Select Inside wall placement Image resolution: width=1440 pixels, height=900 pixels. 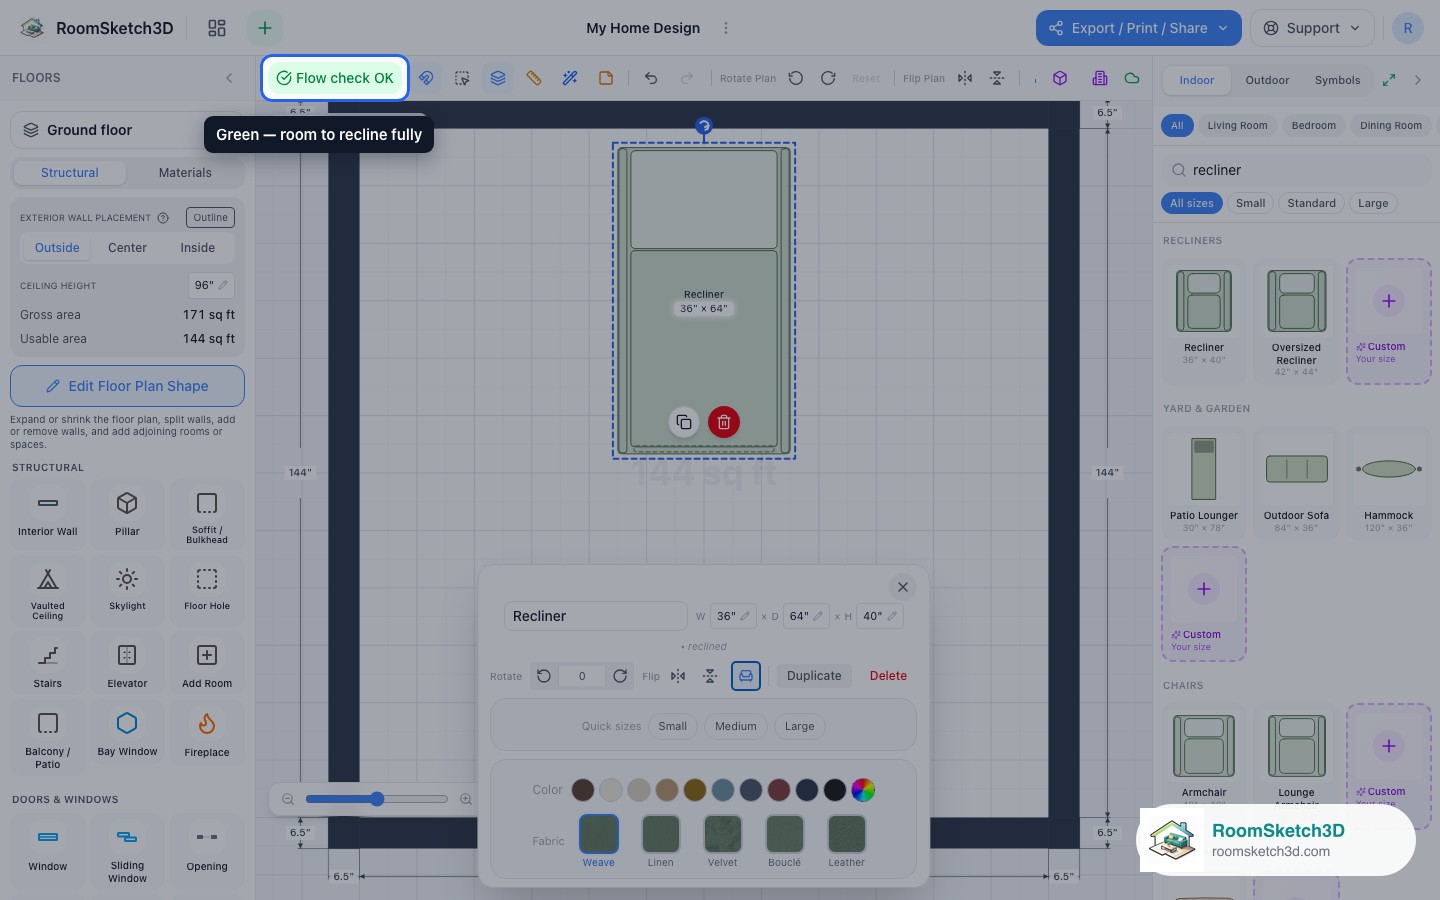click(x=198, y=248)
